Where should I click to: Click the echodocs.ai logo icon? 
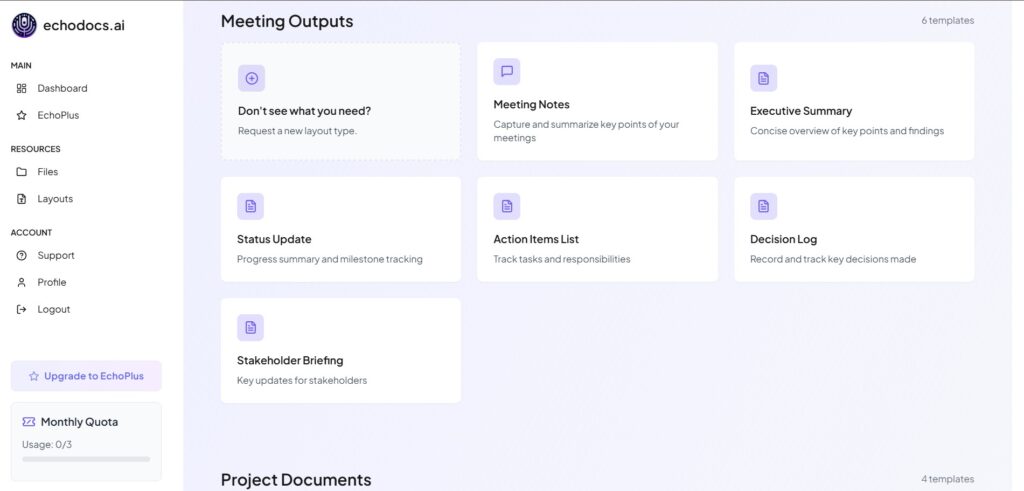(x=24, y=25)
